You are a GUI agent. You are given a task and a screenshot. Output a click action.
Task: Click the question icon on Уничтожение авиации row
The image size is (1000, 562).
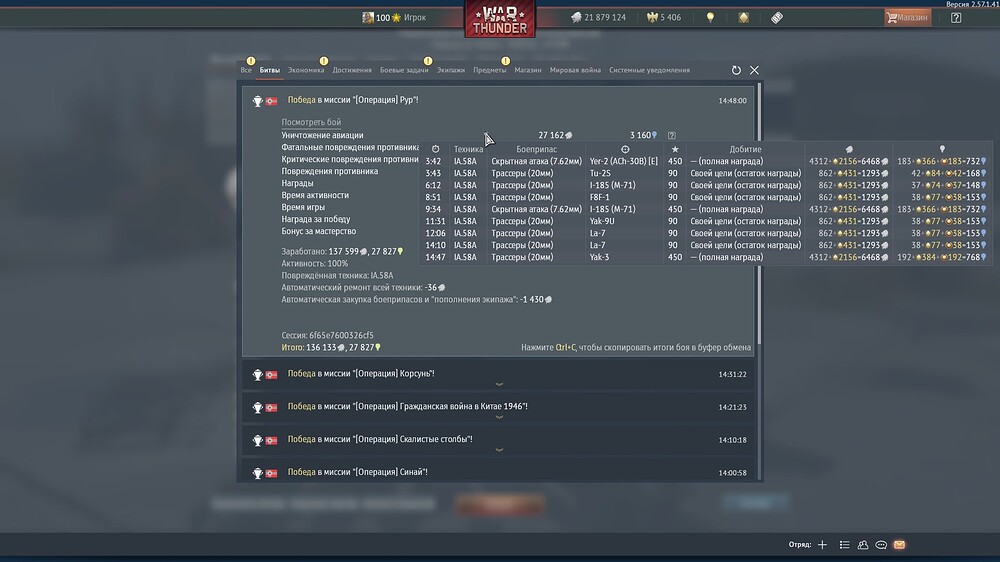point(672,135)
